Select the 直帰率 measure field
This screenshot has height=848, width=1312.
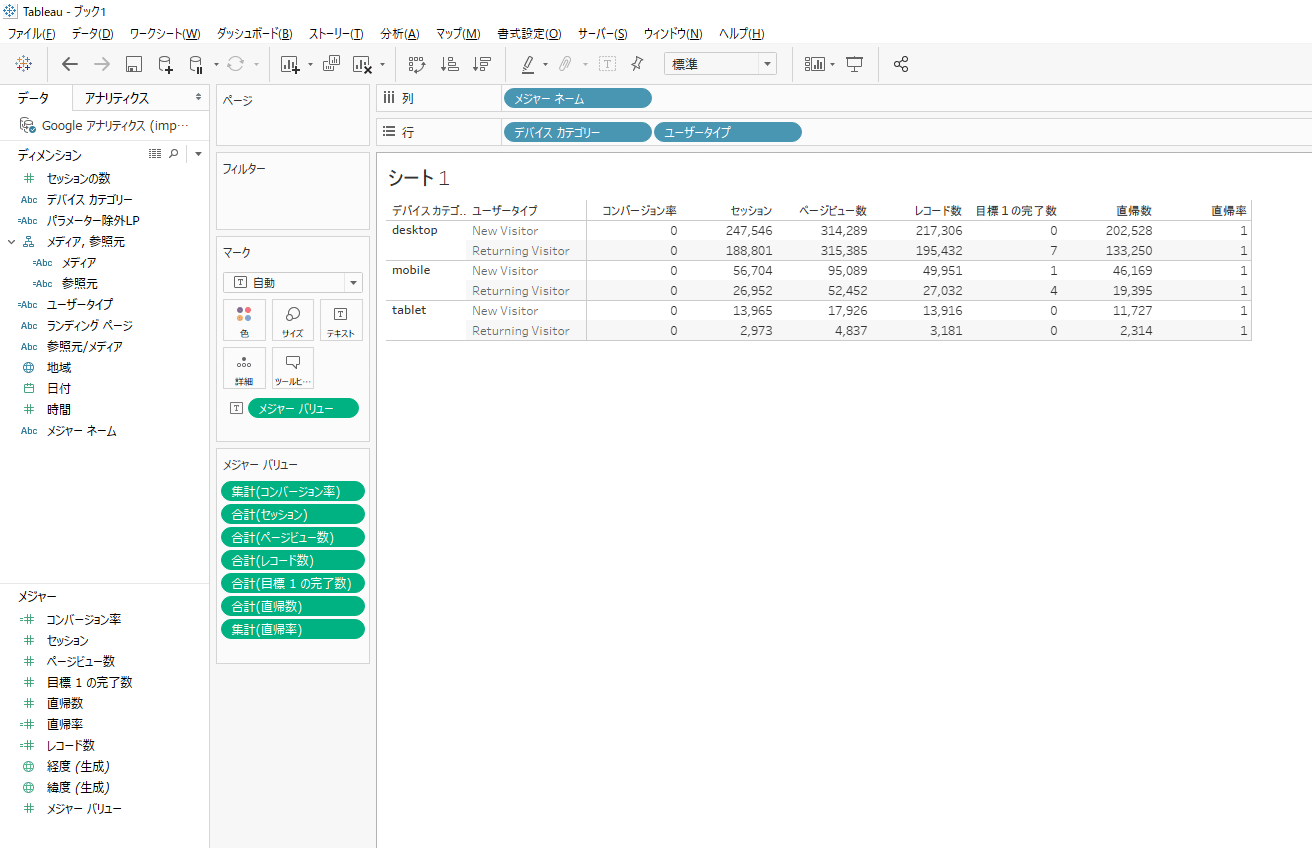65,724
